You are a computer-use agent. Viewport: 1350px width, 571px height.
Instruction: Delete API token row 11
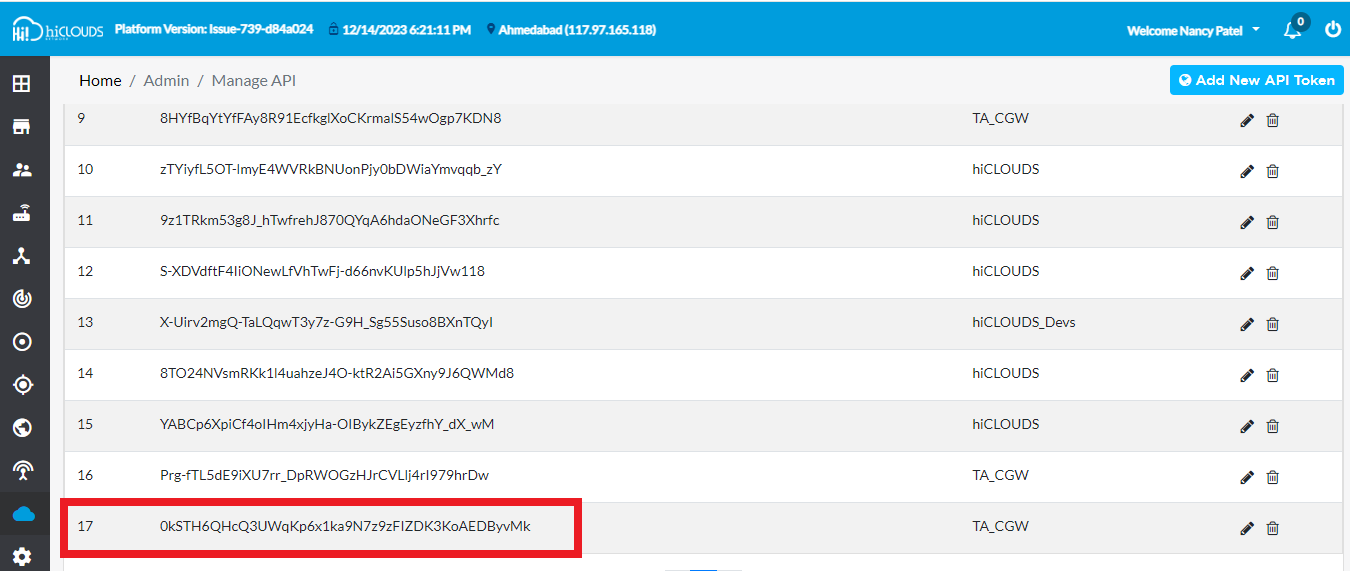pyautogui.click(x=1273, y=222)
